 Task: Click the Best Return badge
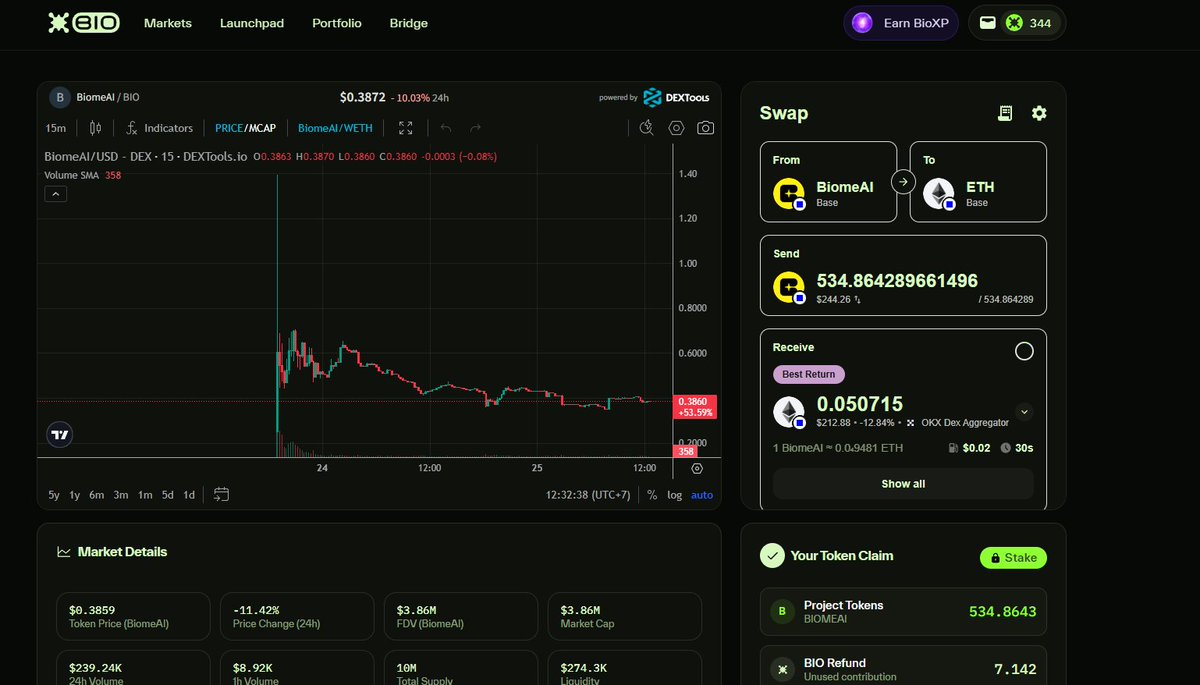click(809, 374)
